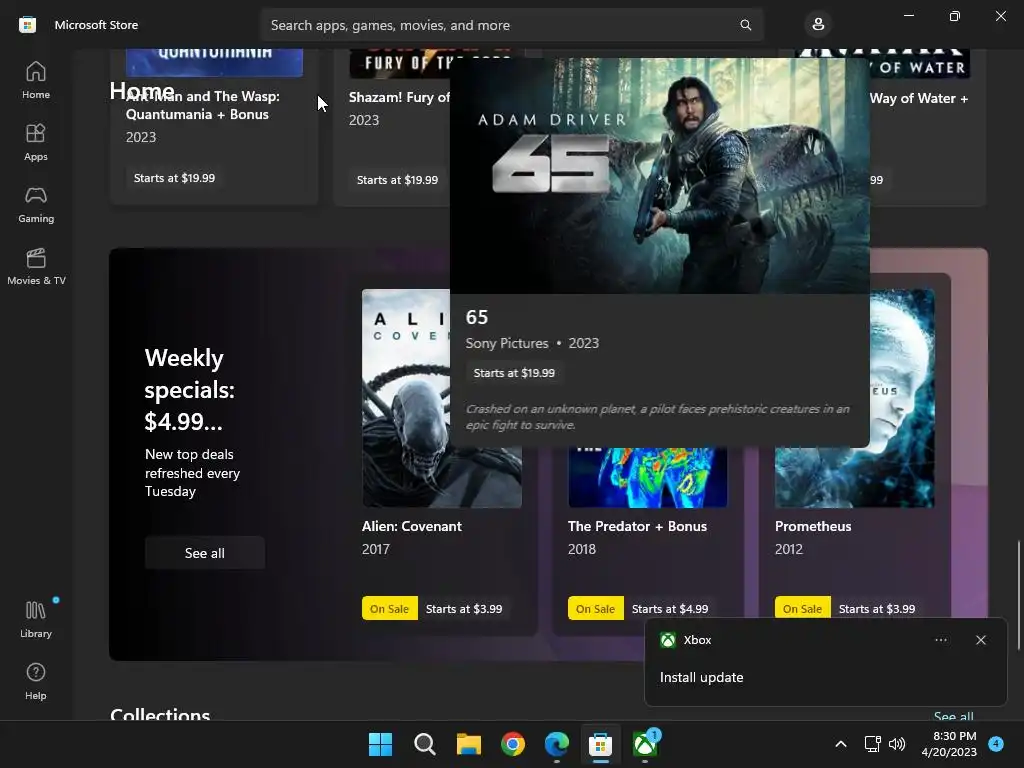
Task: Launch Microsoft Edge from taskbar
Action: (x=556, y=744)
